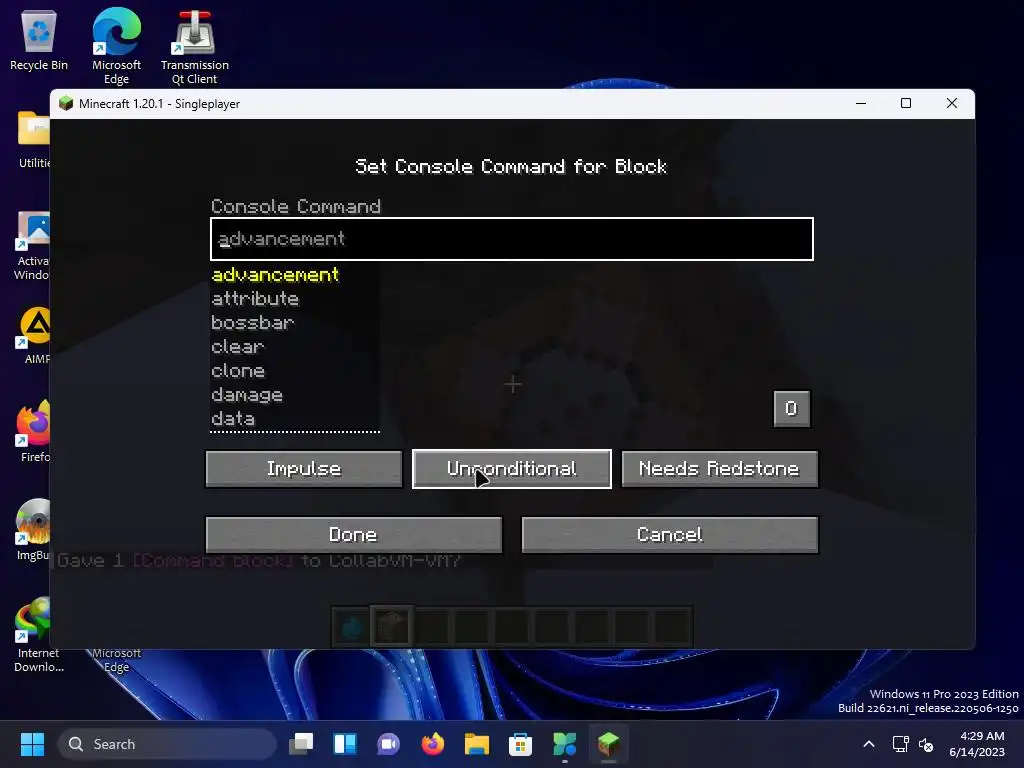Open the Chat taskbar icon
1024x768 pixels.
(389, 744)
